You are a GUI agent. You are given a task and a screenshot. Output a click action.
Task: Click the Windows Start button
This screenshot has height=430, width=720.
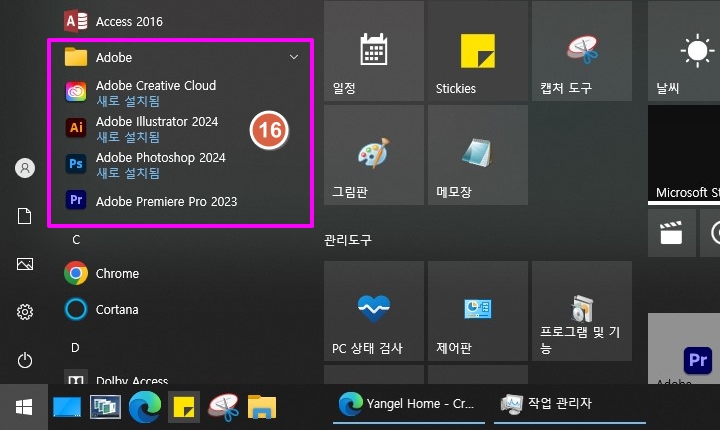(x=24, y=407)
